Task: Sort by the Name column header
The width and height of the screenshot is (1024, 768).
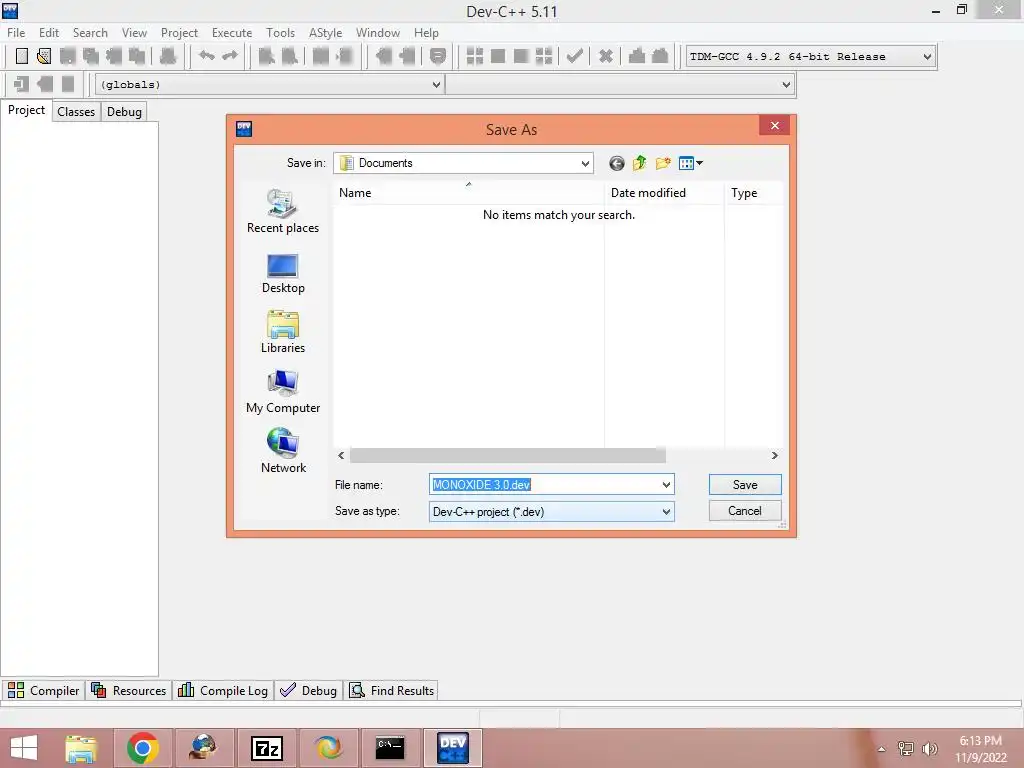Action: coord(468,193)
